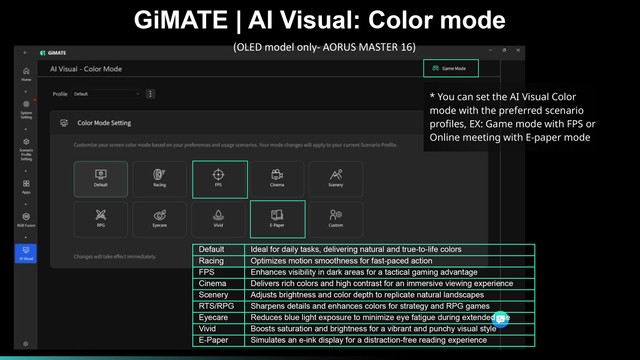
Task: Click 'Ideal for daily tasks' description
Action: 356,249
